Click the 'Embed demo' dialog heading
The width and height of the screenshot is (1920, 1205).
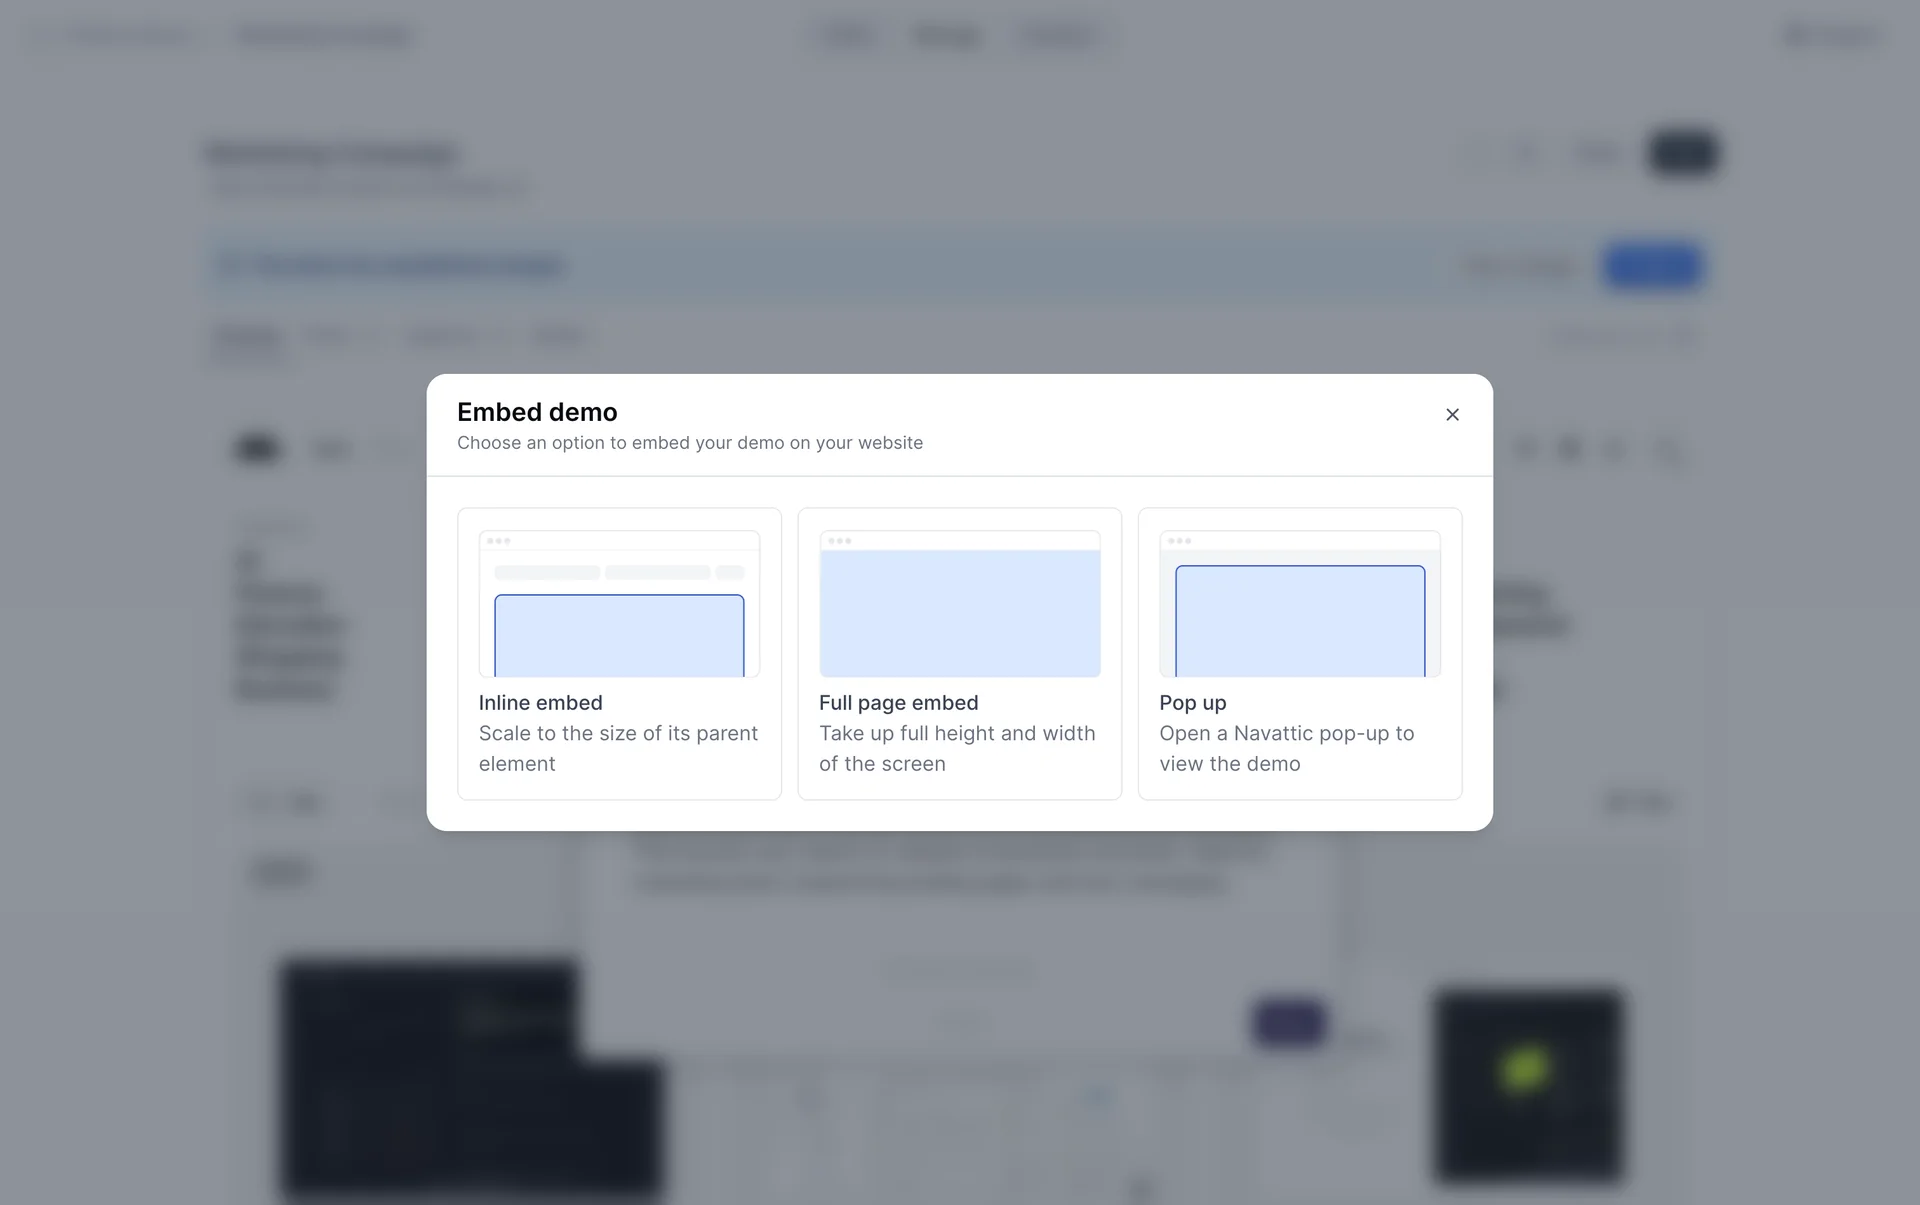coord(537,412)
